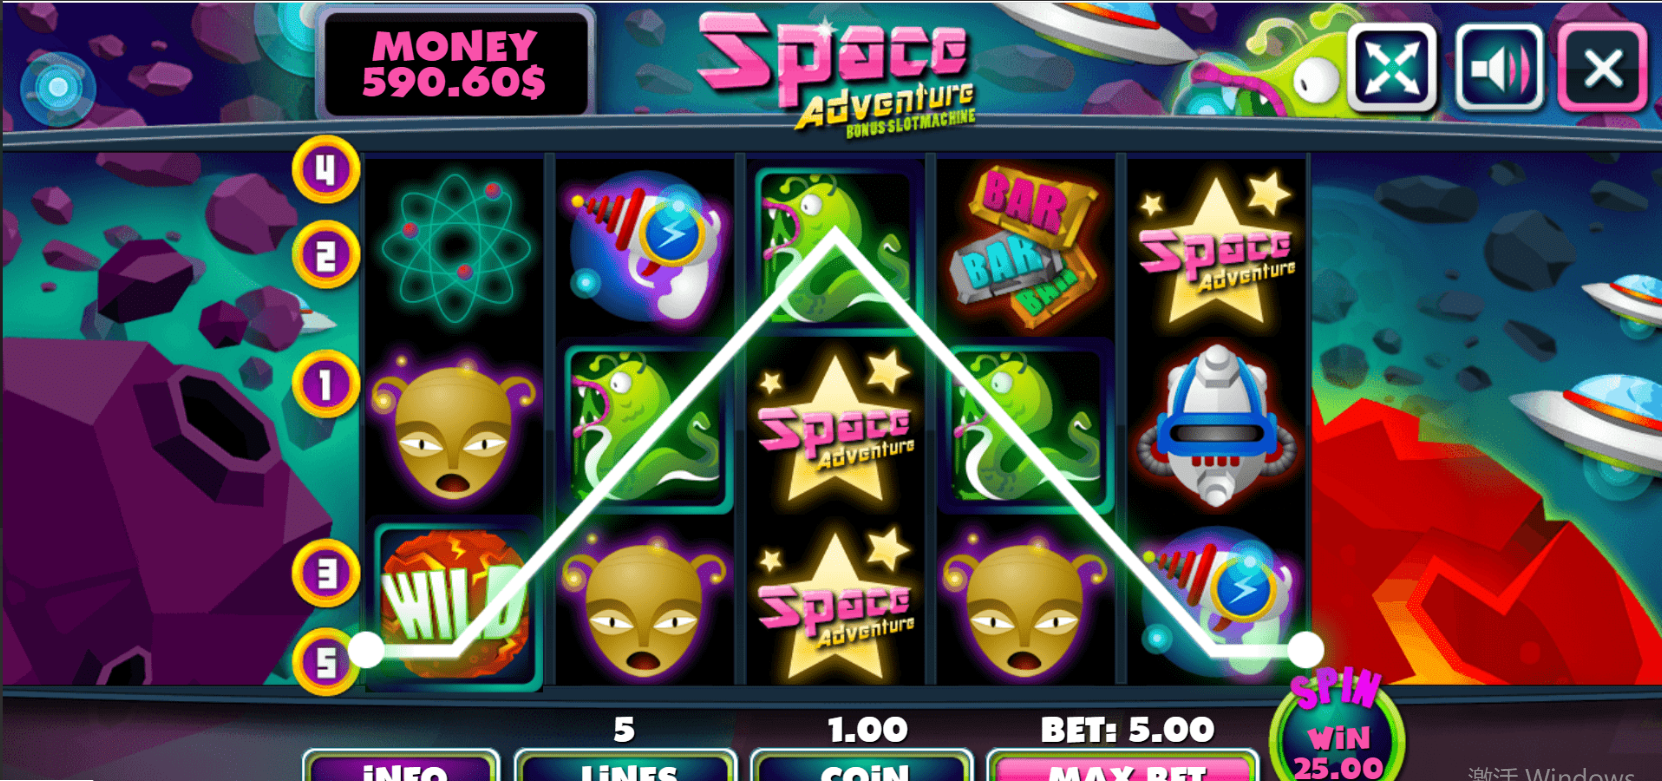Click the MAX BET button
Image resolution: width=1662 pixels, height=781 pixels.
(x=1122, y=766)
